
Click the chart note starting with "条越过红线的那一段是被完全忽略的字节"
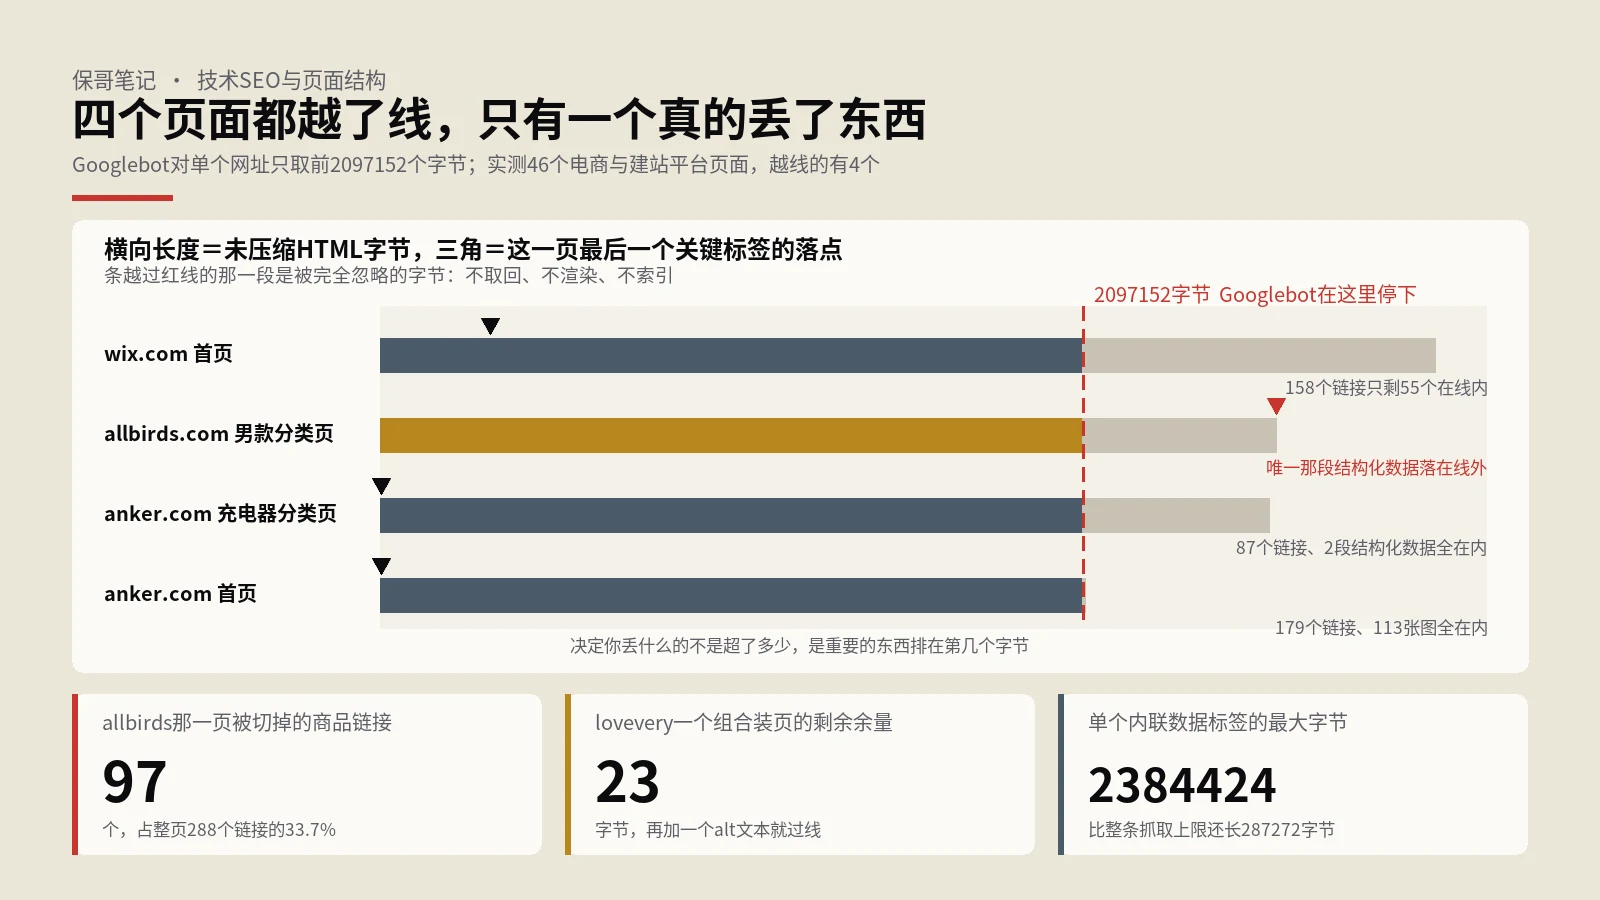[x=388, y=275]
